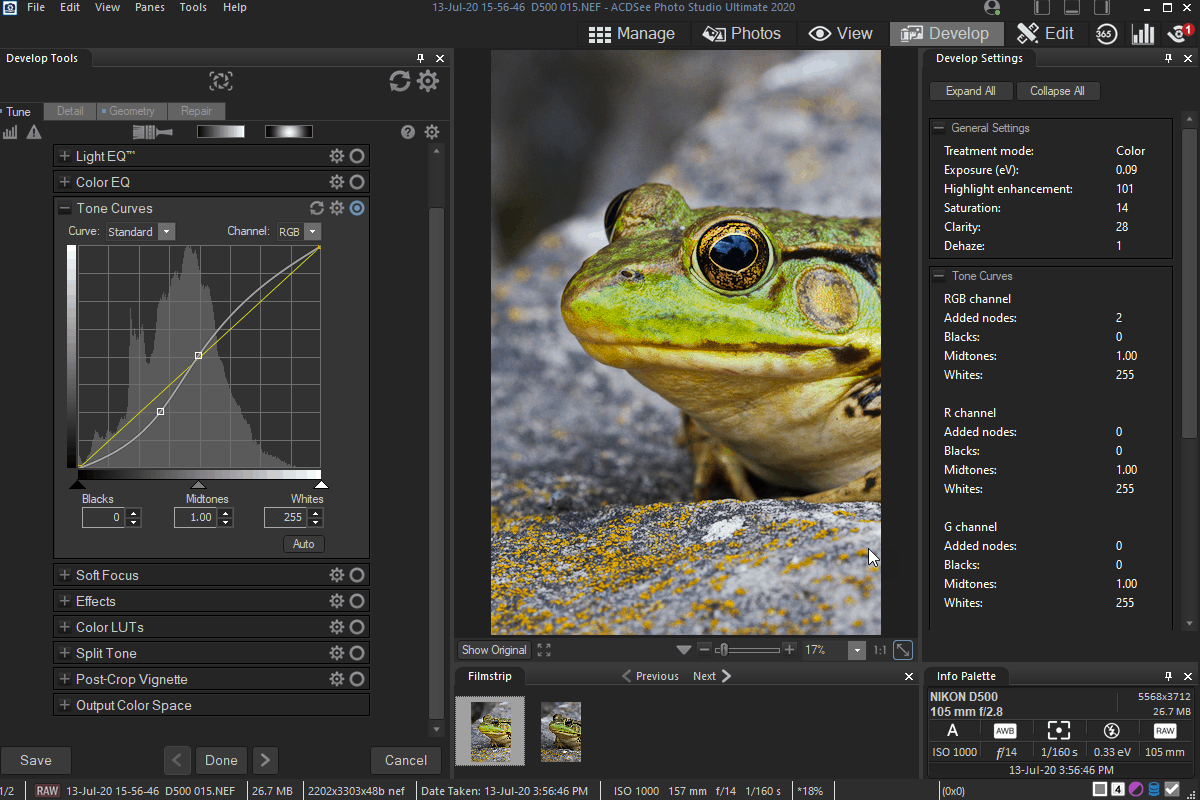Reset Tone Curves with the refresh icon
The height and width of the screenshot is (800, 1200).
(317, 208)
